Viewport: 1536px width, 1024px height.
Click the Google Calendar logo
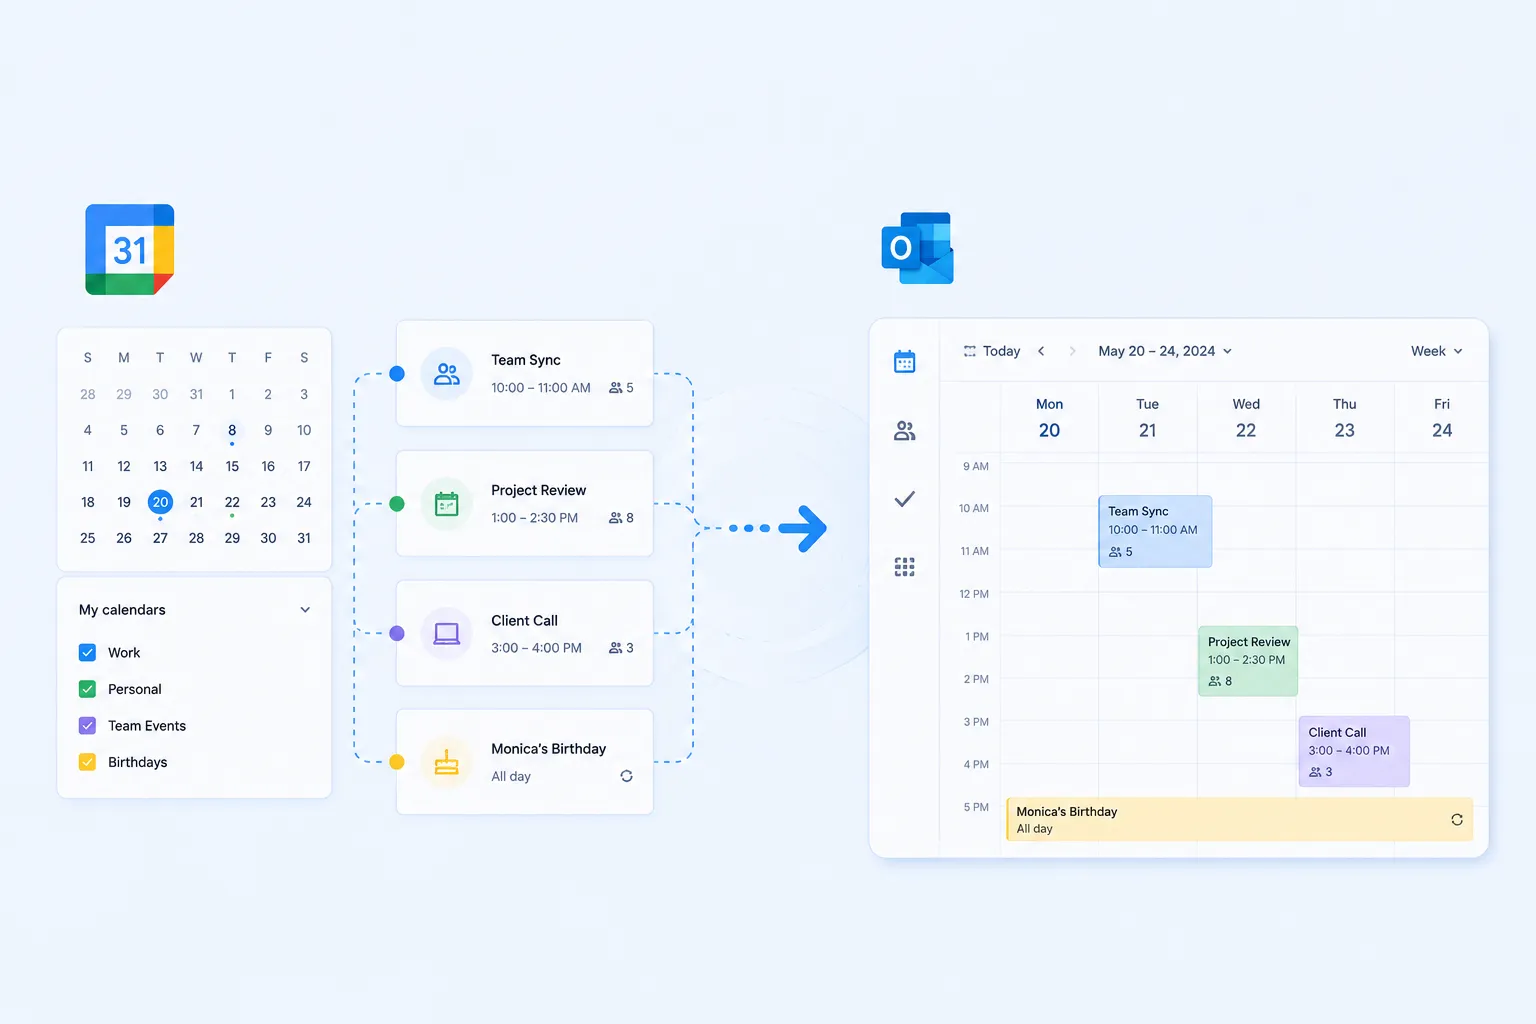point(130,249)
